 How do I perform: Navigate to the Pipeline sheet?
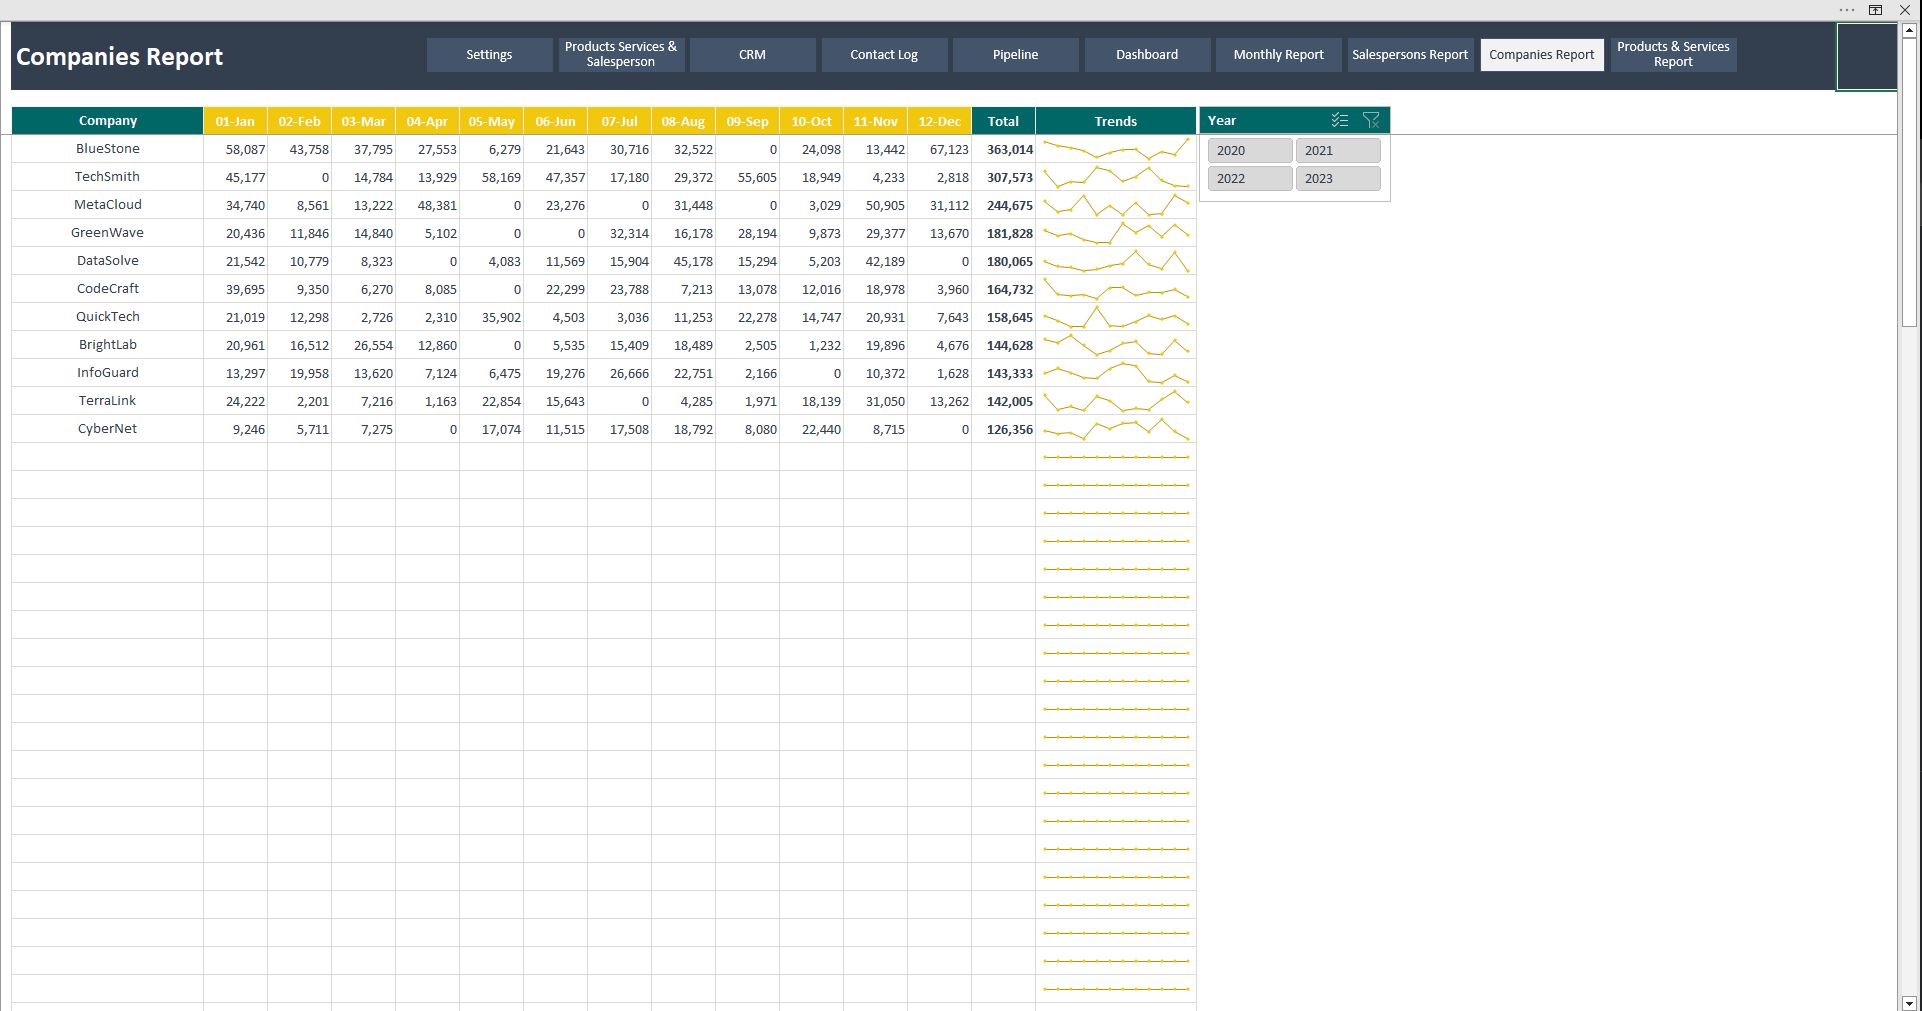point(1015,55)
